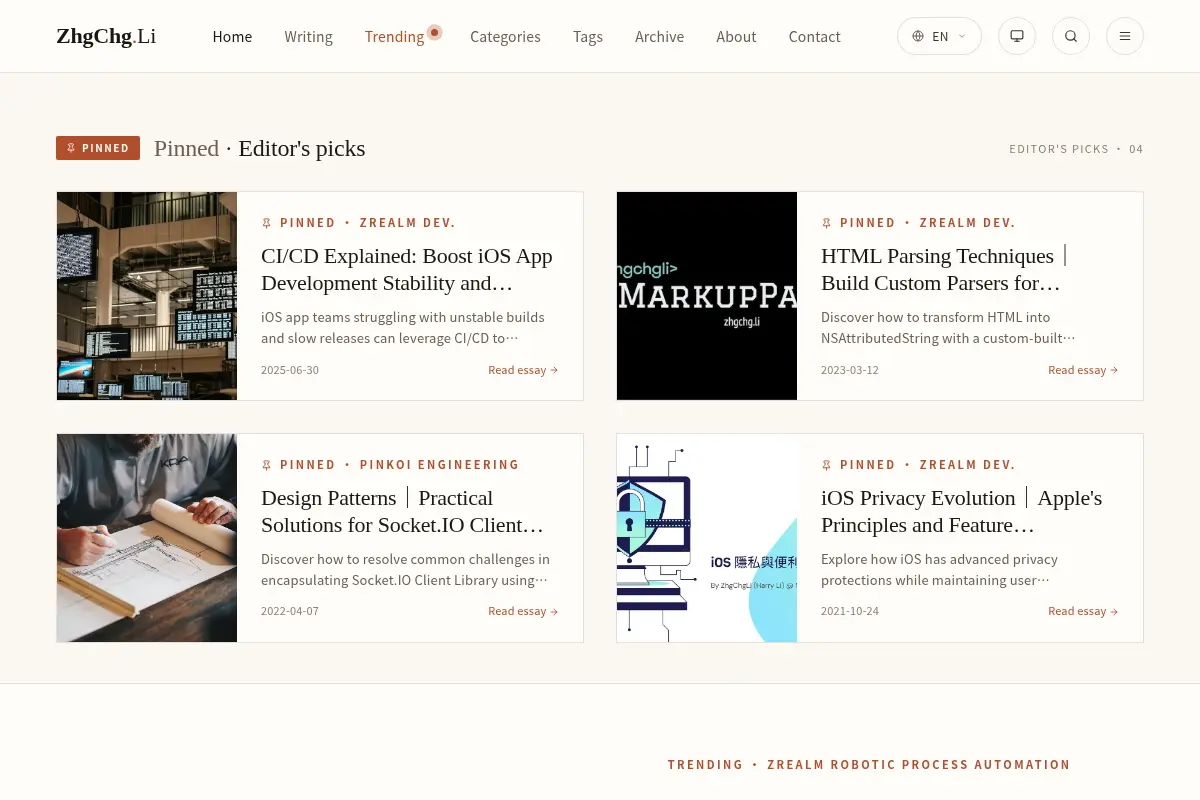Open the hamburger menu icon
This screenshot has height=800, width=1200.
point(1125,36)
